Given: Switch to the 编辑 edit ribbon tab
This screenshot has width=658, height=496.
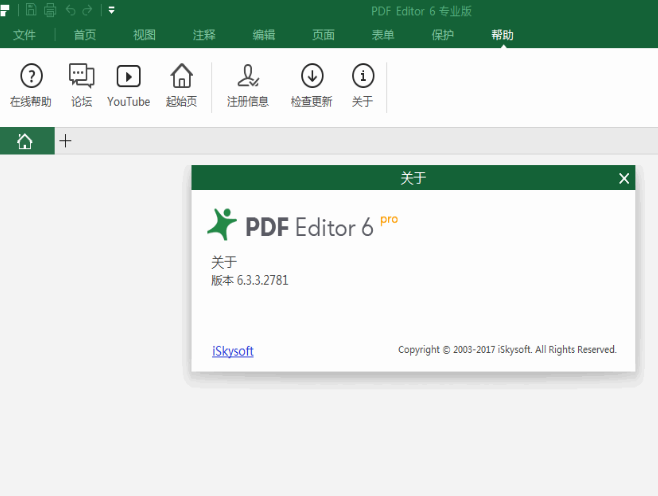Looking at the screenshot, I should (x=264, y=35).
